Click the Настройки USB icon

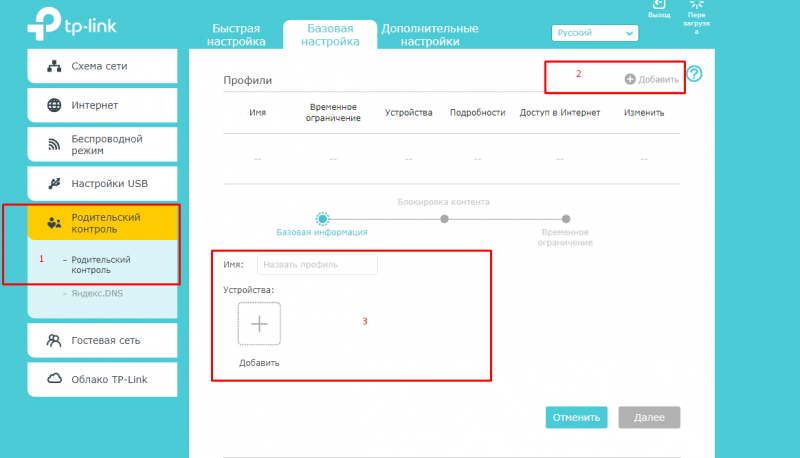pyautogui.click(x=55, y=184)
